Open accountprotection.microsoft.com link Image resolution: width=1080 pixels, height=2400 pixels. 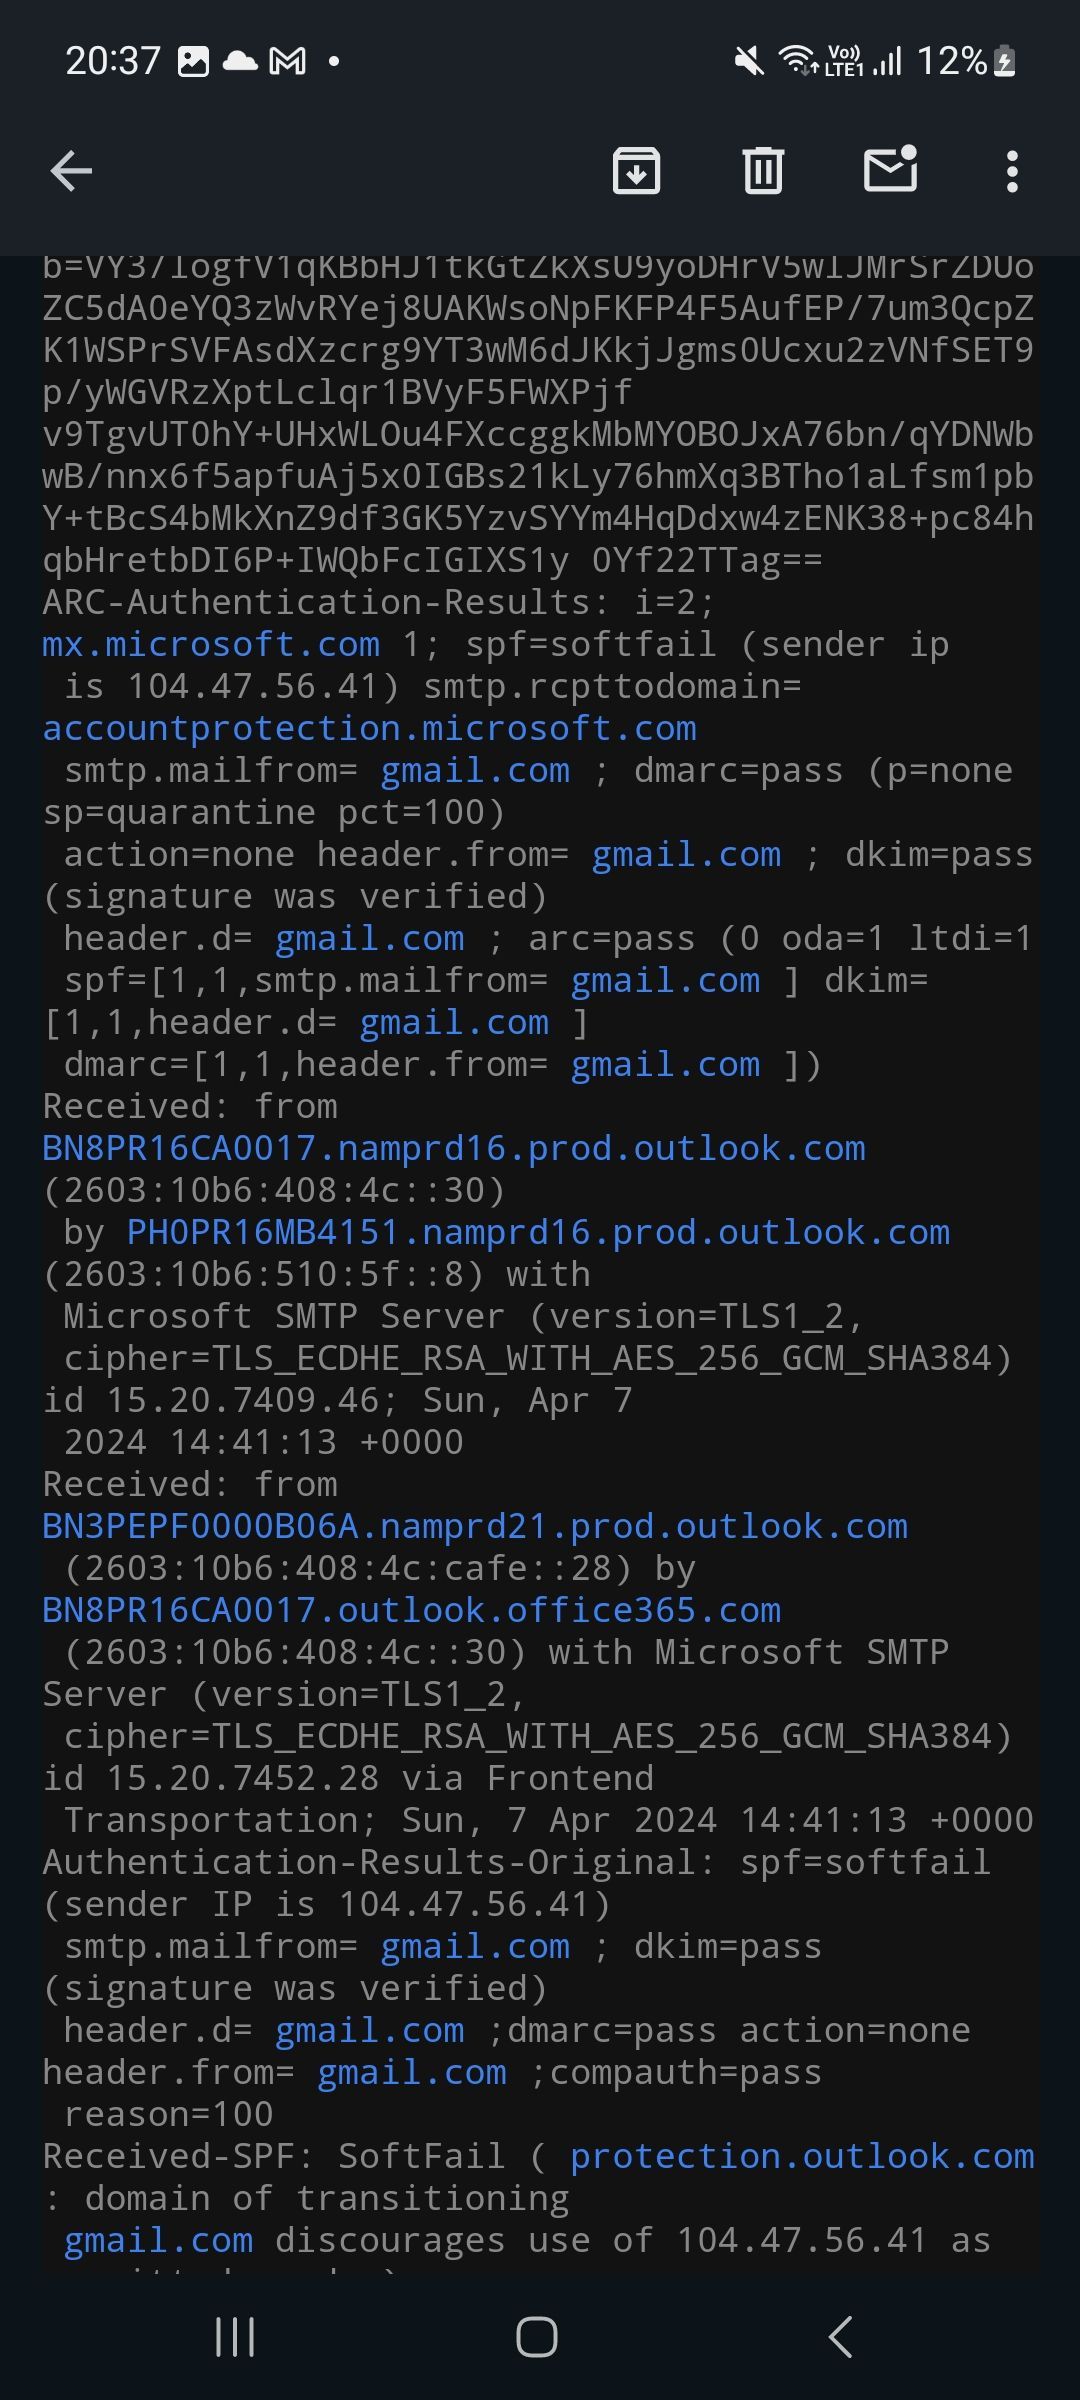point(370,728)
